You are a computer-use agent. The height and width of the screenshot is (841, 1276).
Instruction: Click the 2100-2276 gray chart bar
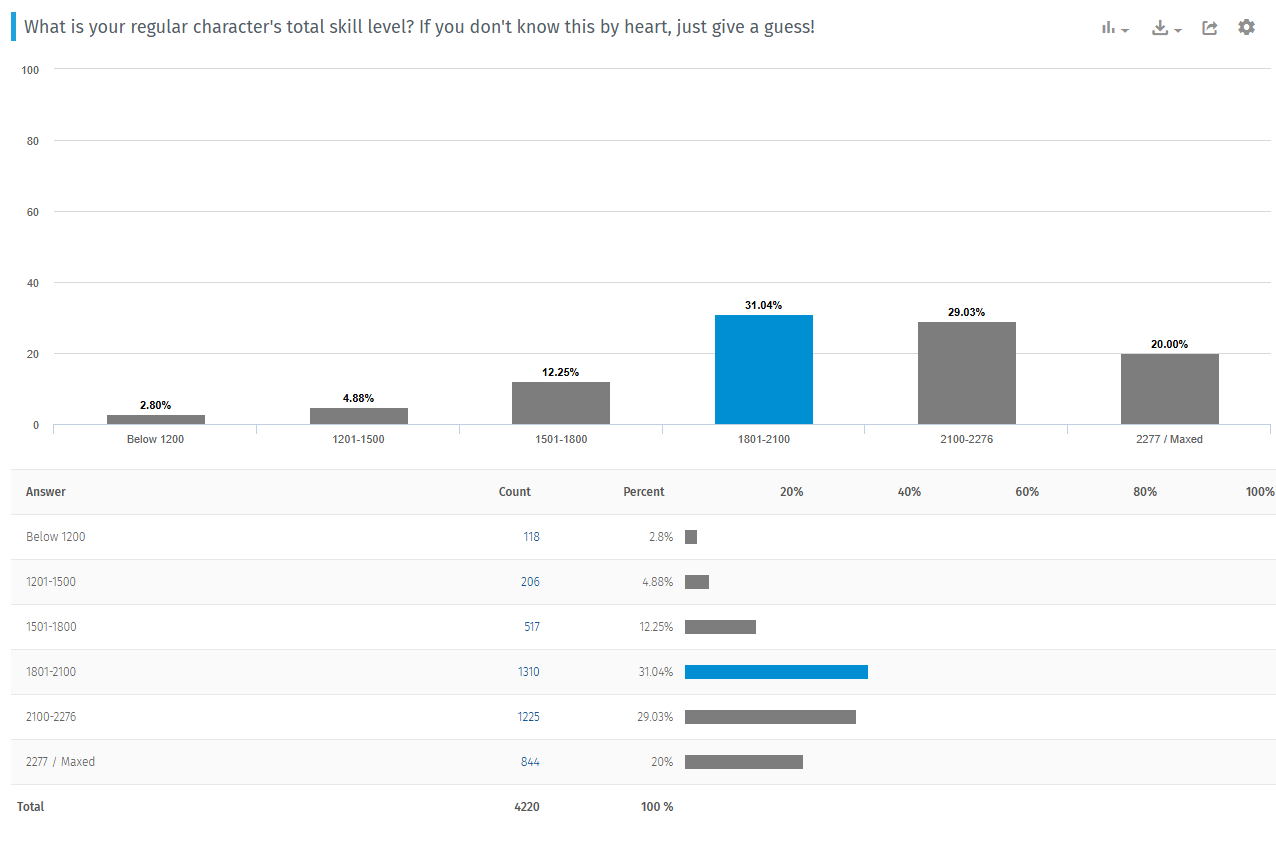click(967, 373)
